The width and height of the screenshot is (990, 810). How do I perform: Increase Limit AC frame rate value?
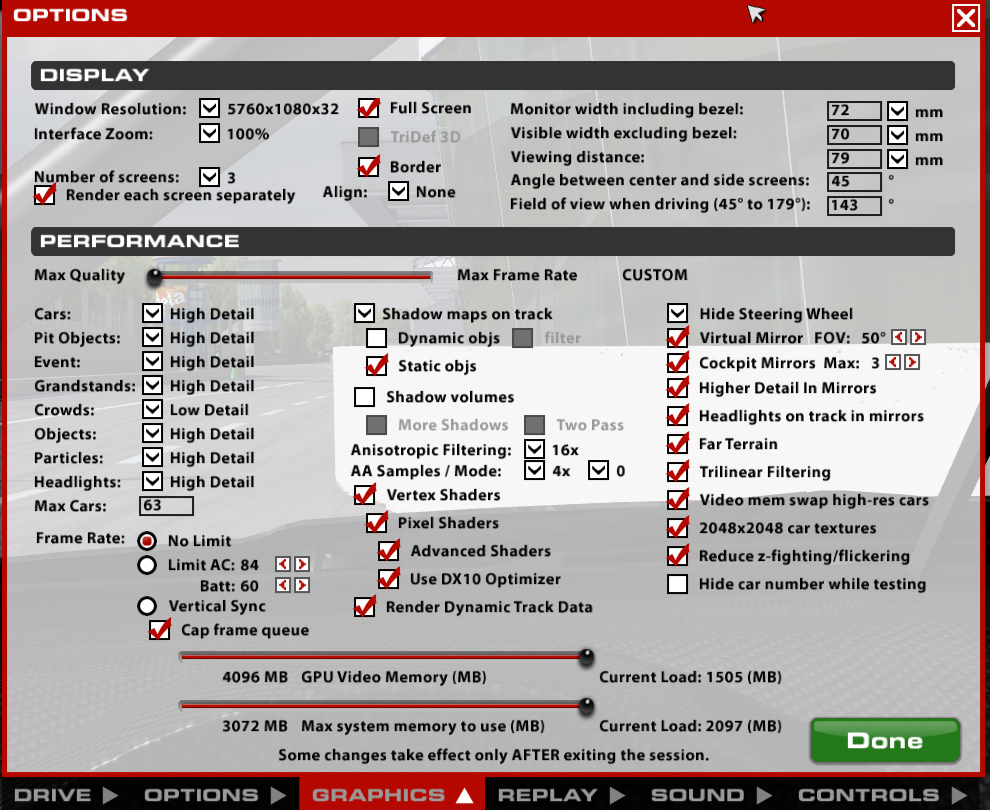(302, 564)
